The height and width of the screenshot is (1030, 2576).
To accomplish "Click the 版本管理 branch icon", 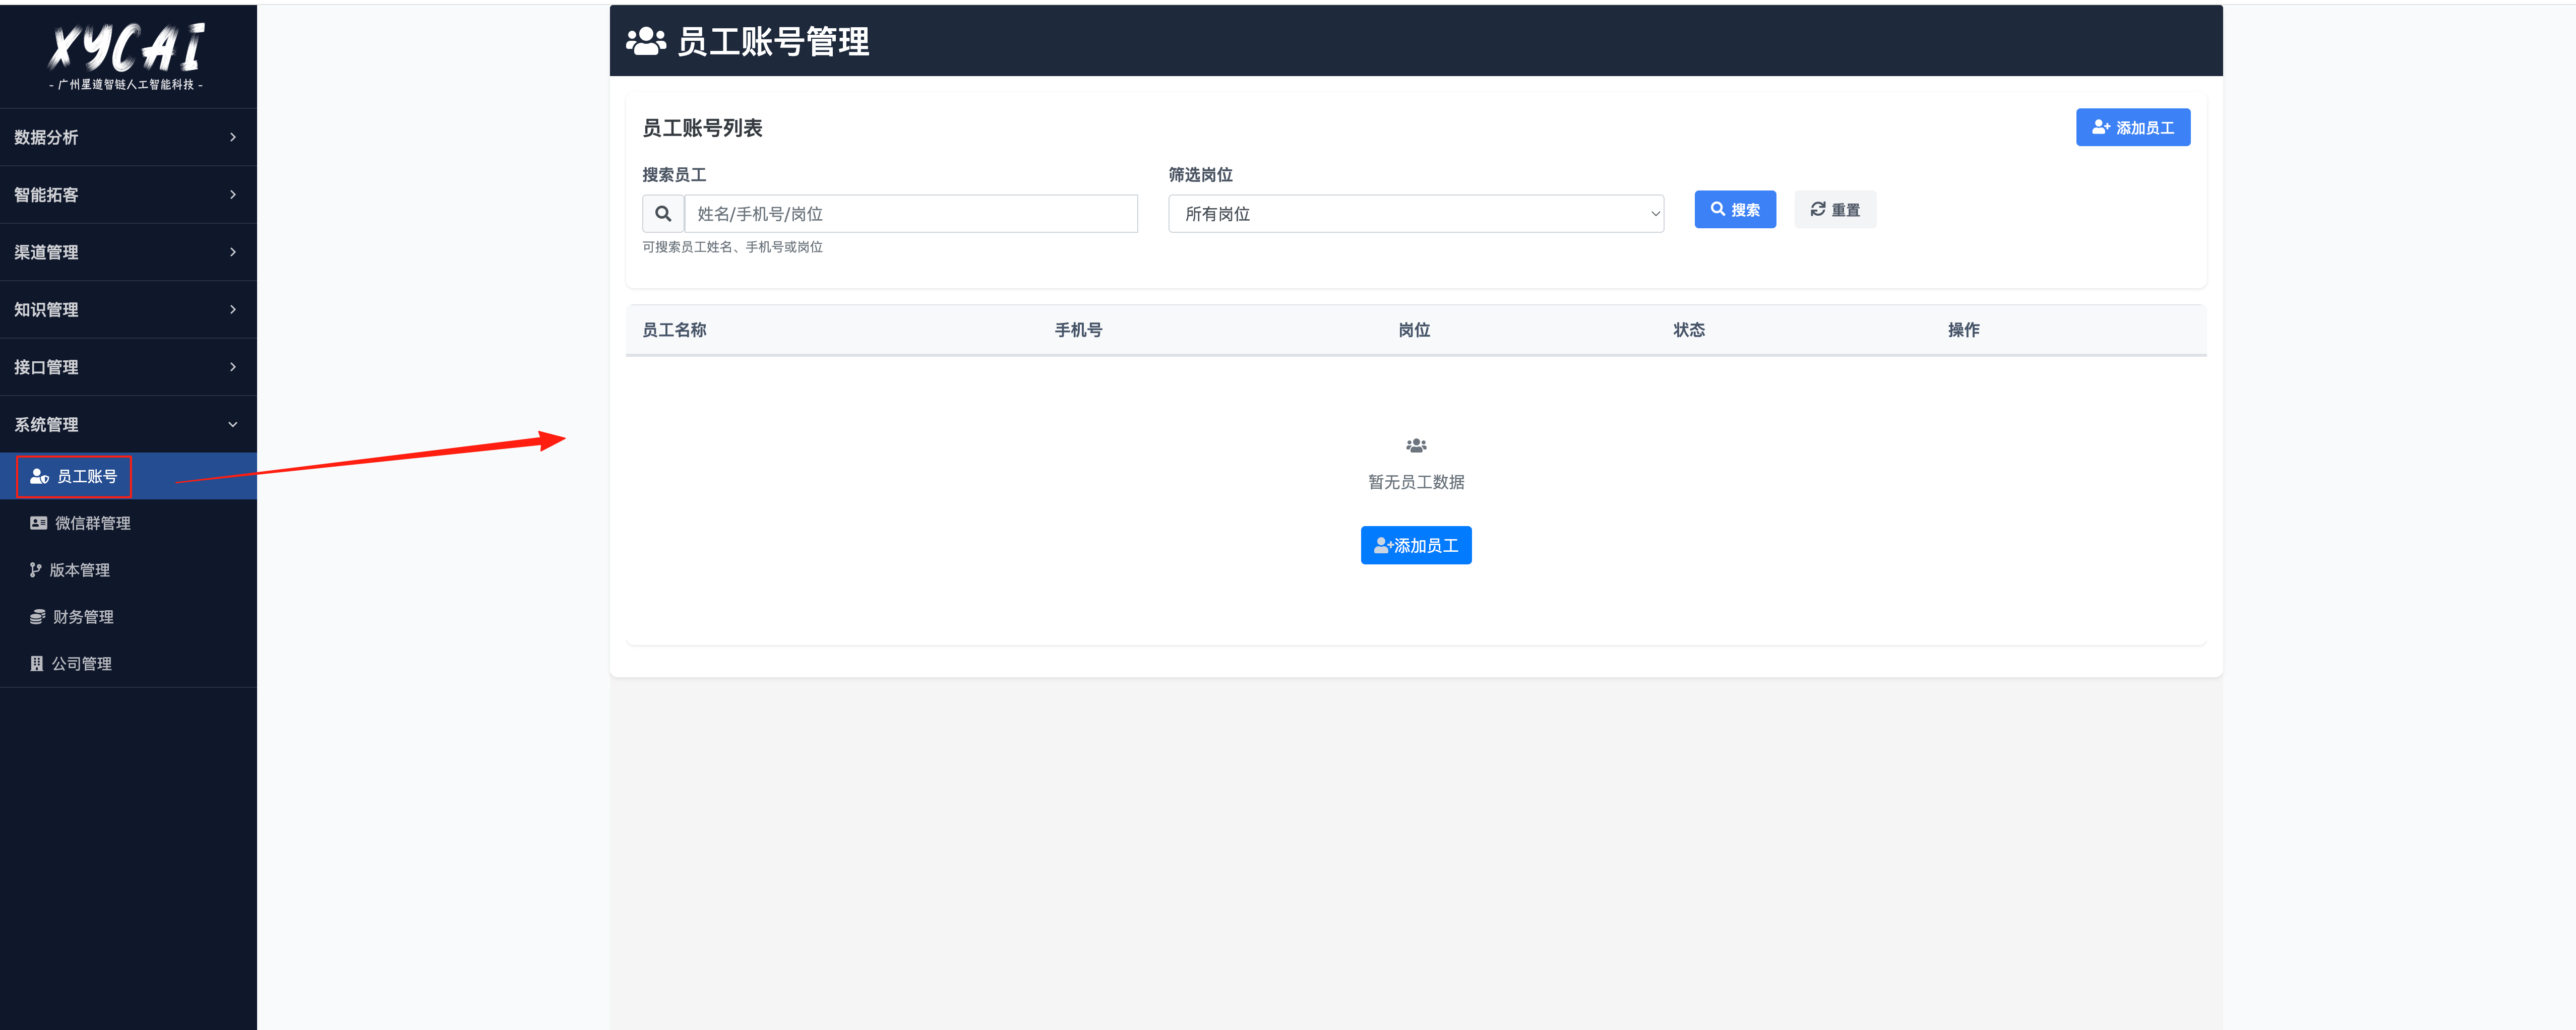I will point(36,570).
